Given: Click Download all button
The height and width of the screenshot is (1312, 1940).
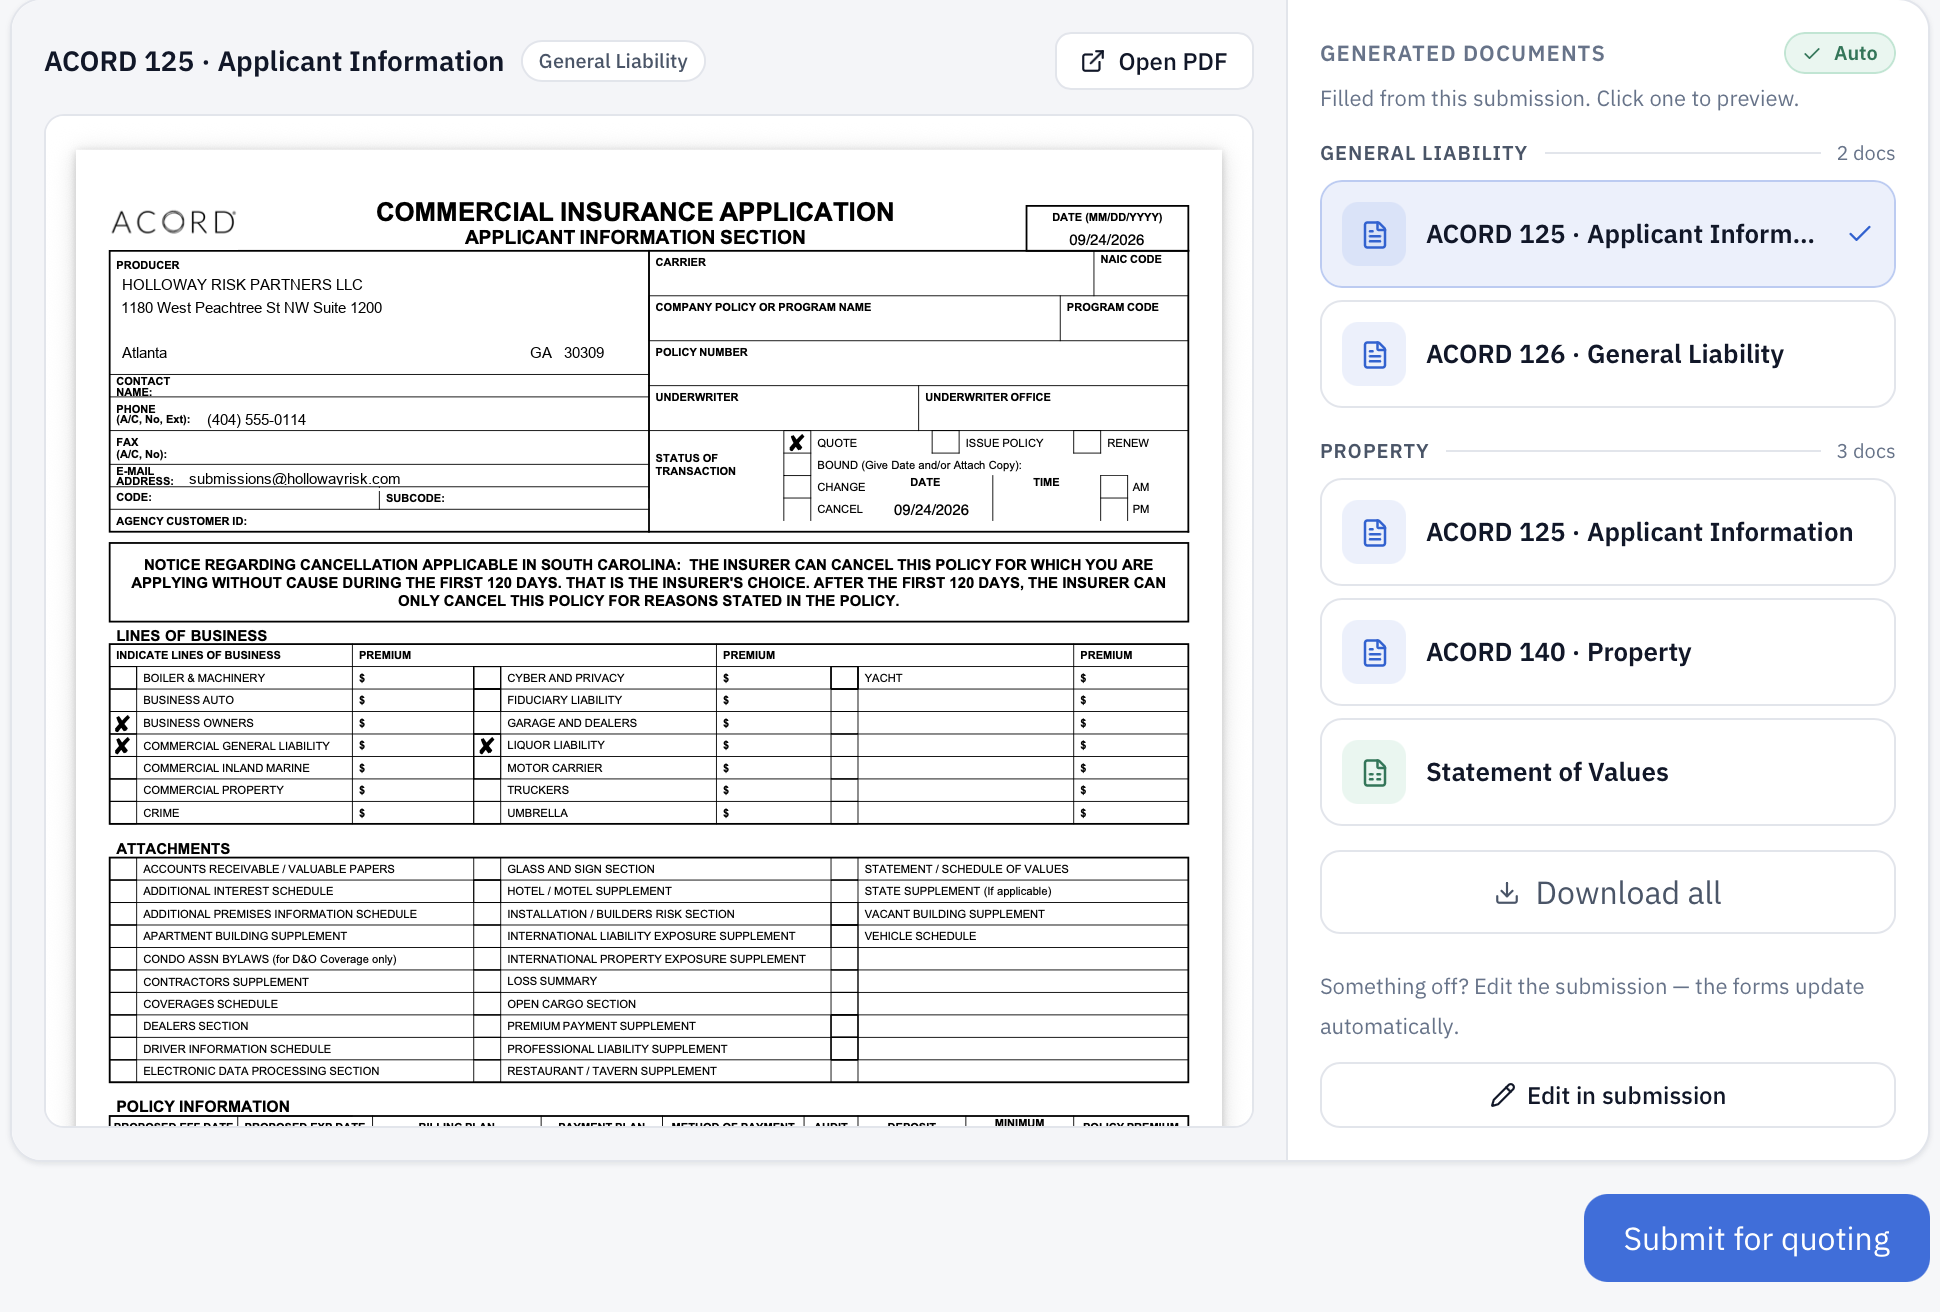Looking at the screenshot, I should [x=1607, y=892].
